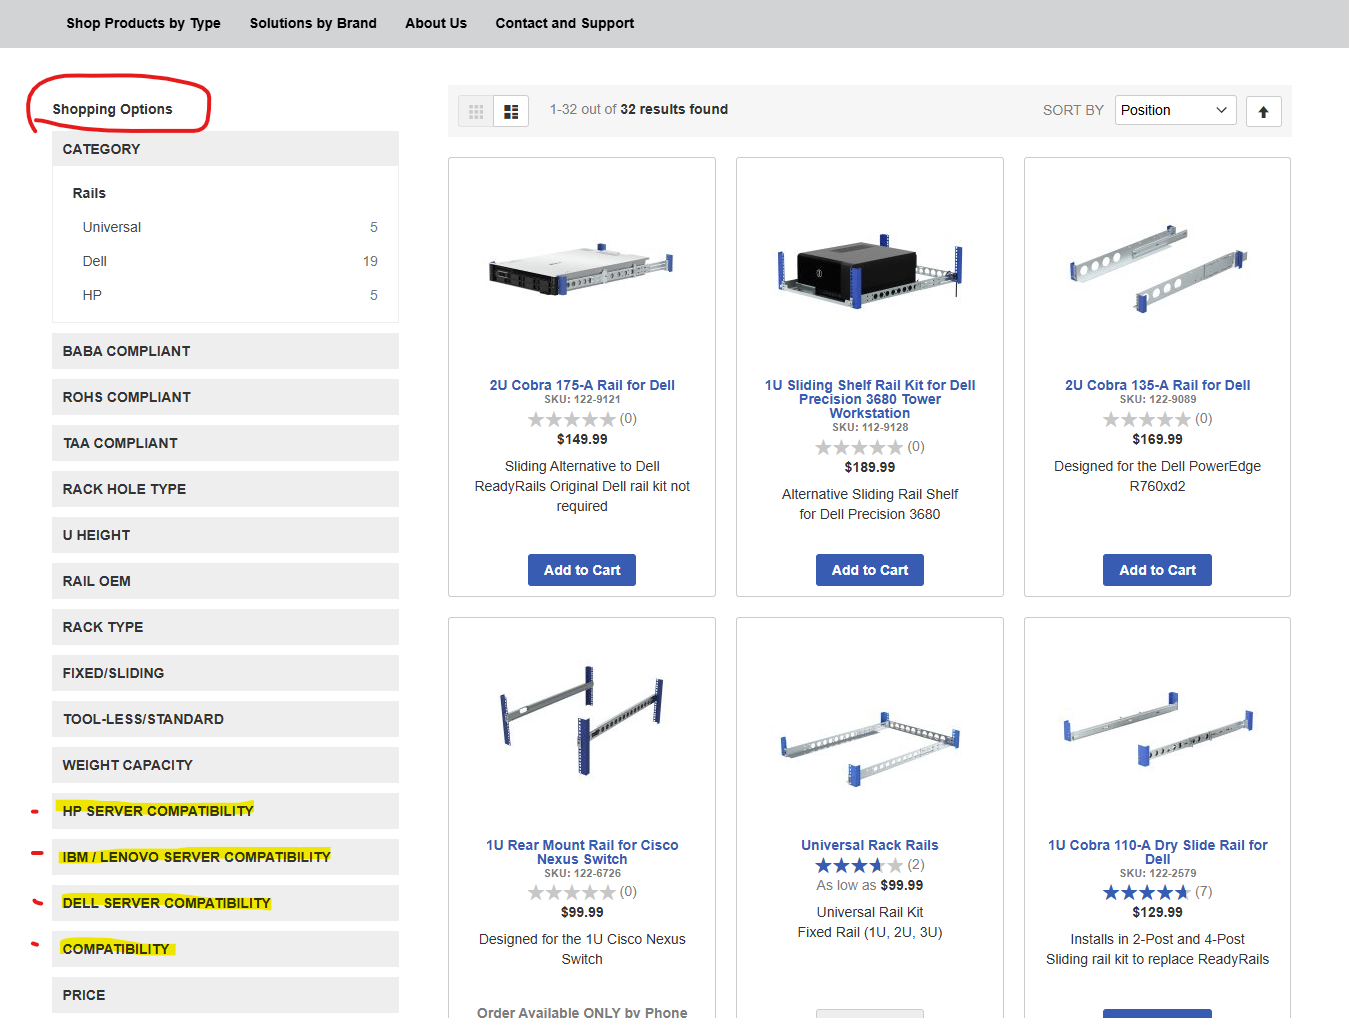1349x1018 pixels.
Task: Expand HP SERVER COMPATIBILITY filter
Action: coord(225,811)
